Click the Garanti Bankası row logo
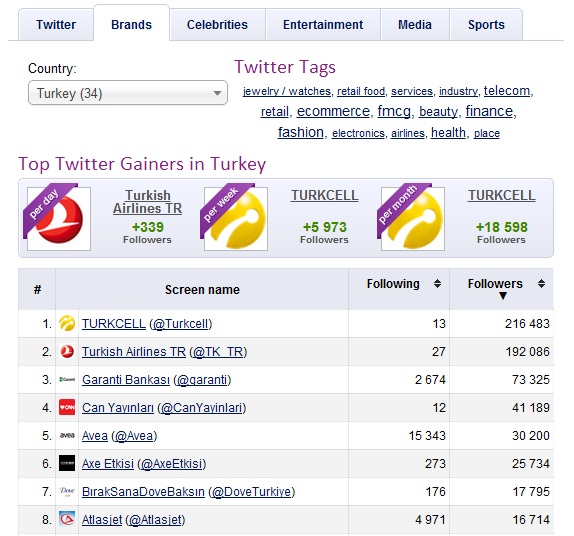574x536 pixels. tap(67, 380)
